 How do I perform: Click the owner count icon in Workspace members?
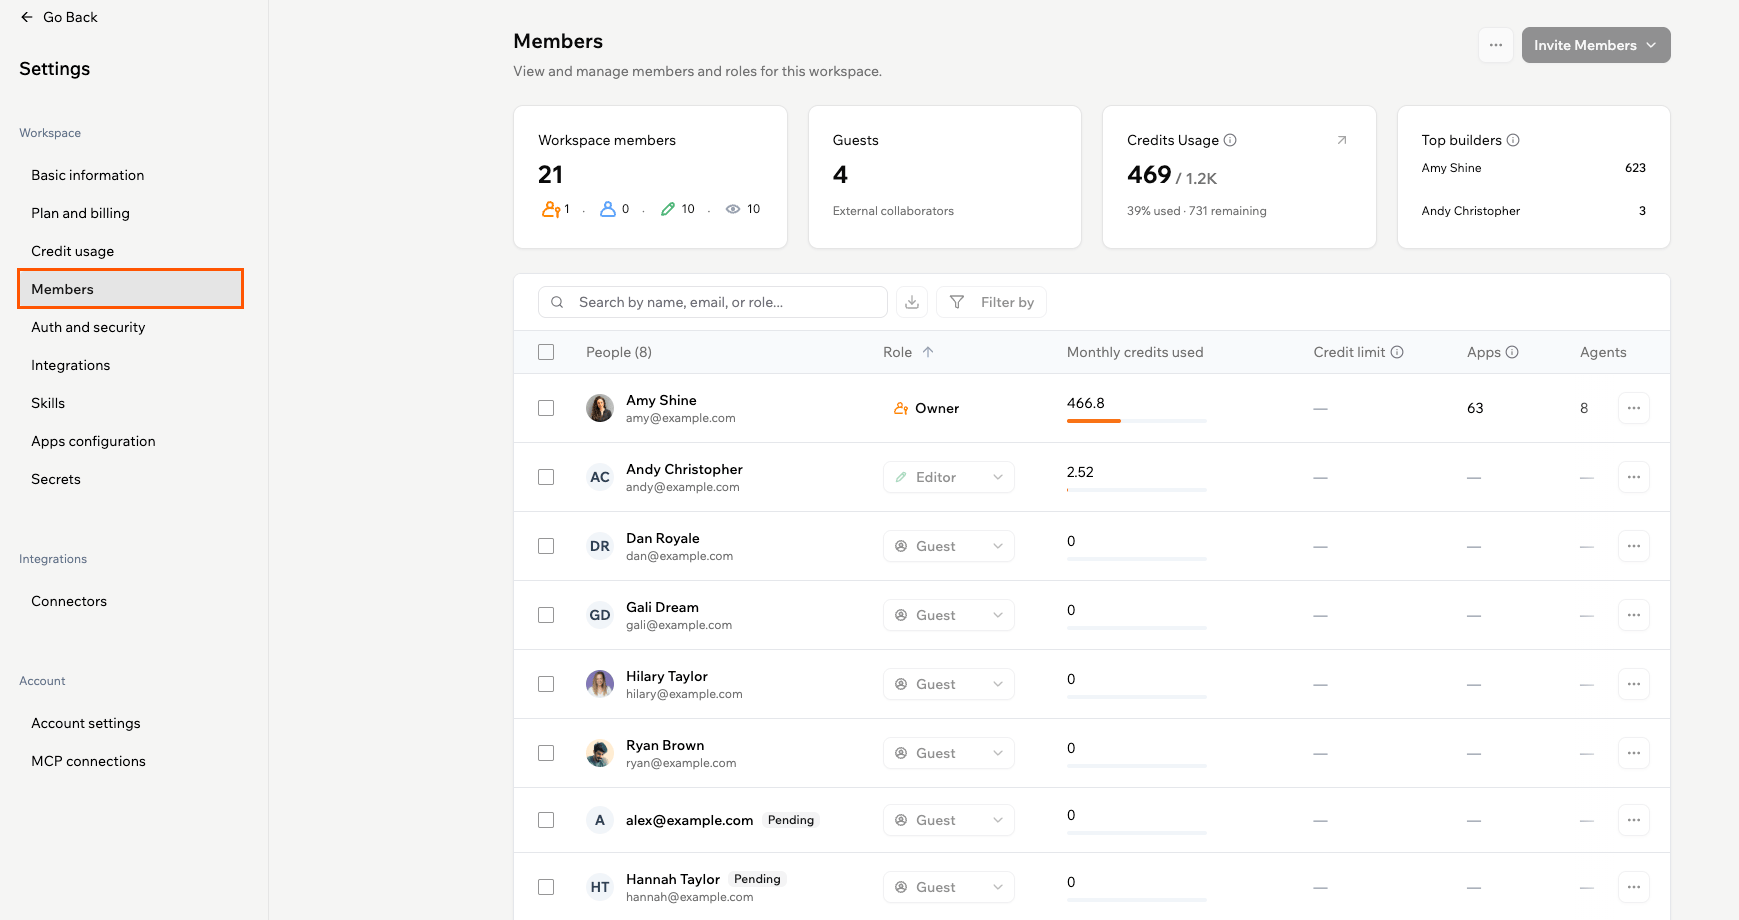click(x=551, y=209)
